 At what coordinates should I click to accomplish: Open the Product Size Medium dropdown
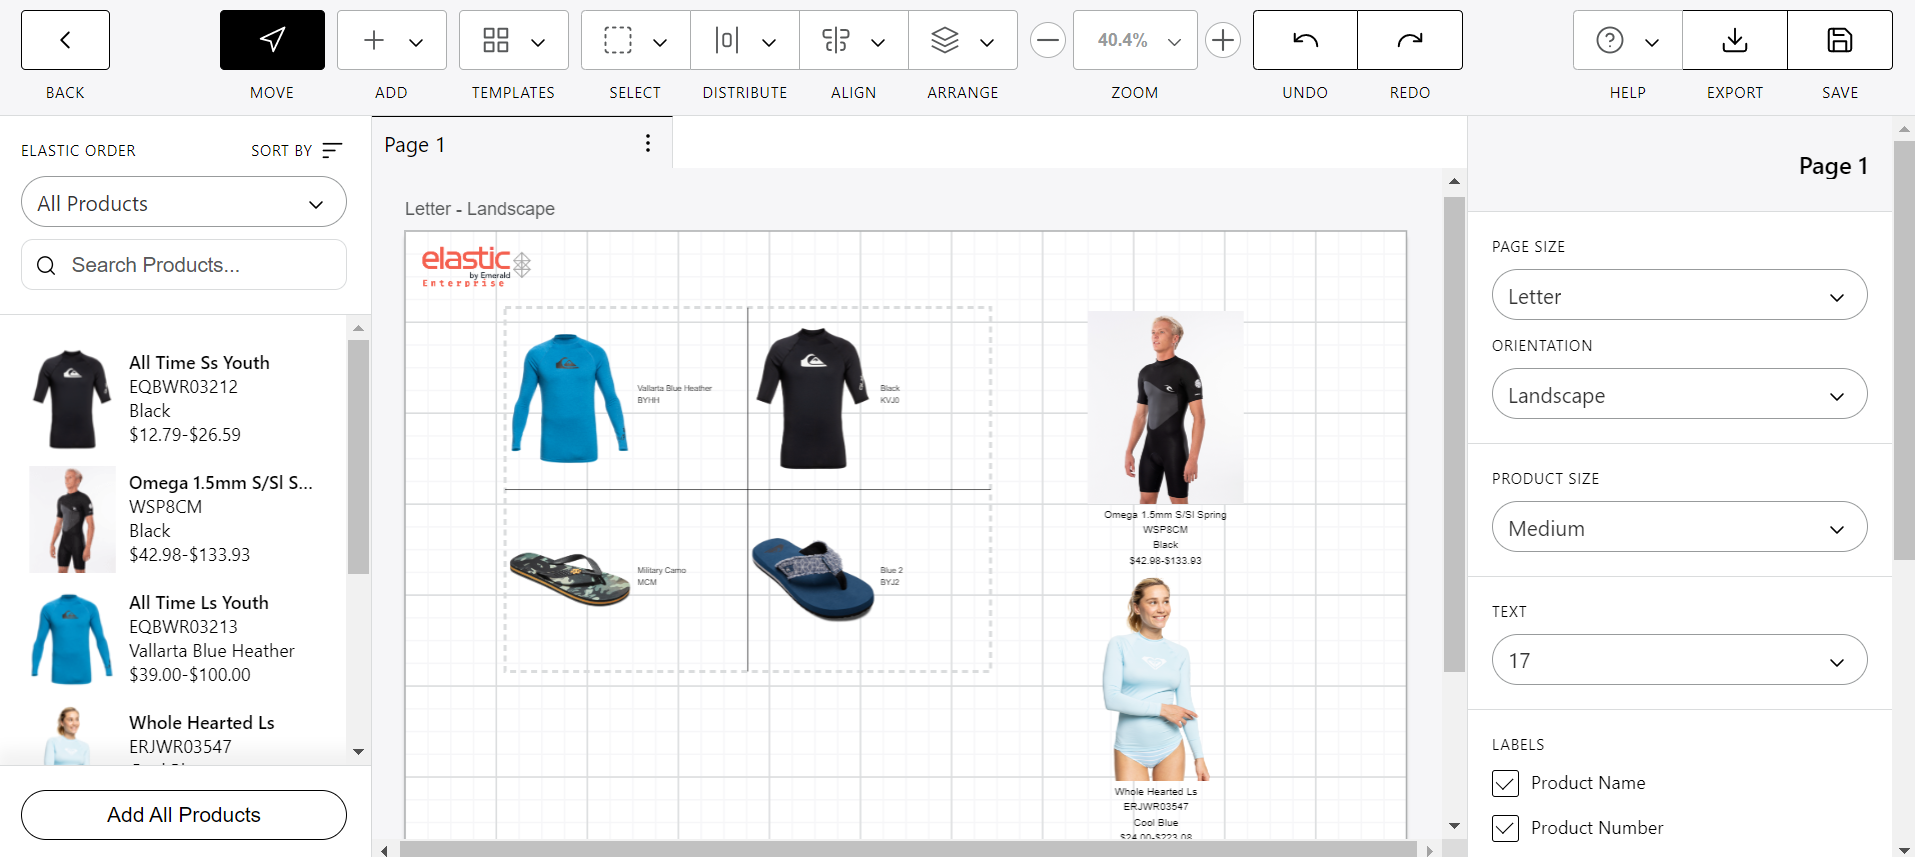[1679, 528]
